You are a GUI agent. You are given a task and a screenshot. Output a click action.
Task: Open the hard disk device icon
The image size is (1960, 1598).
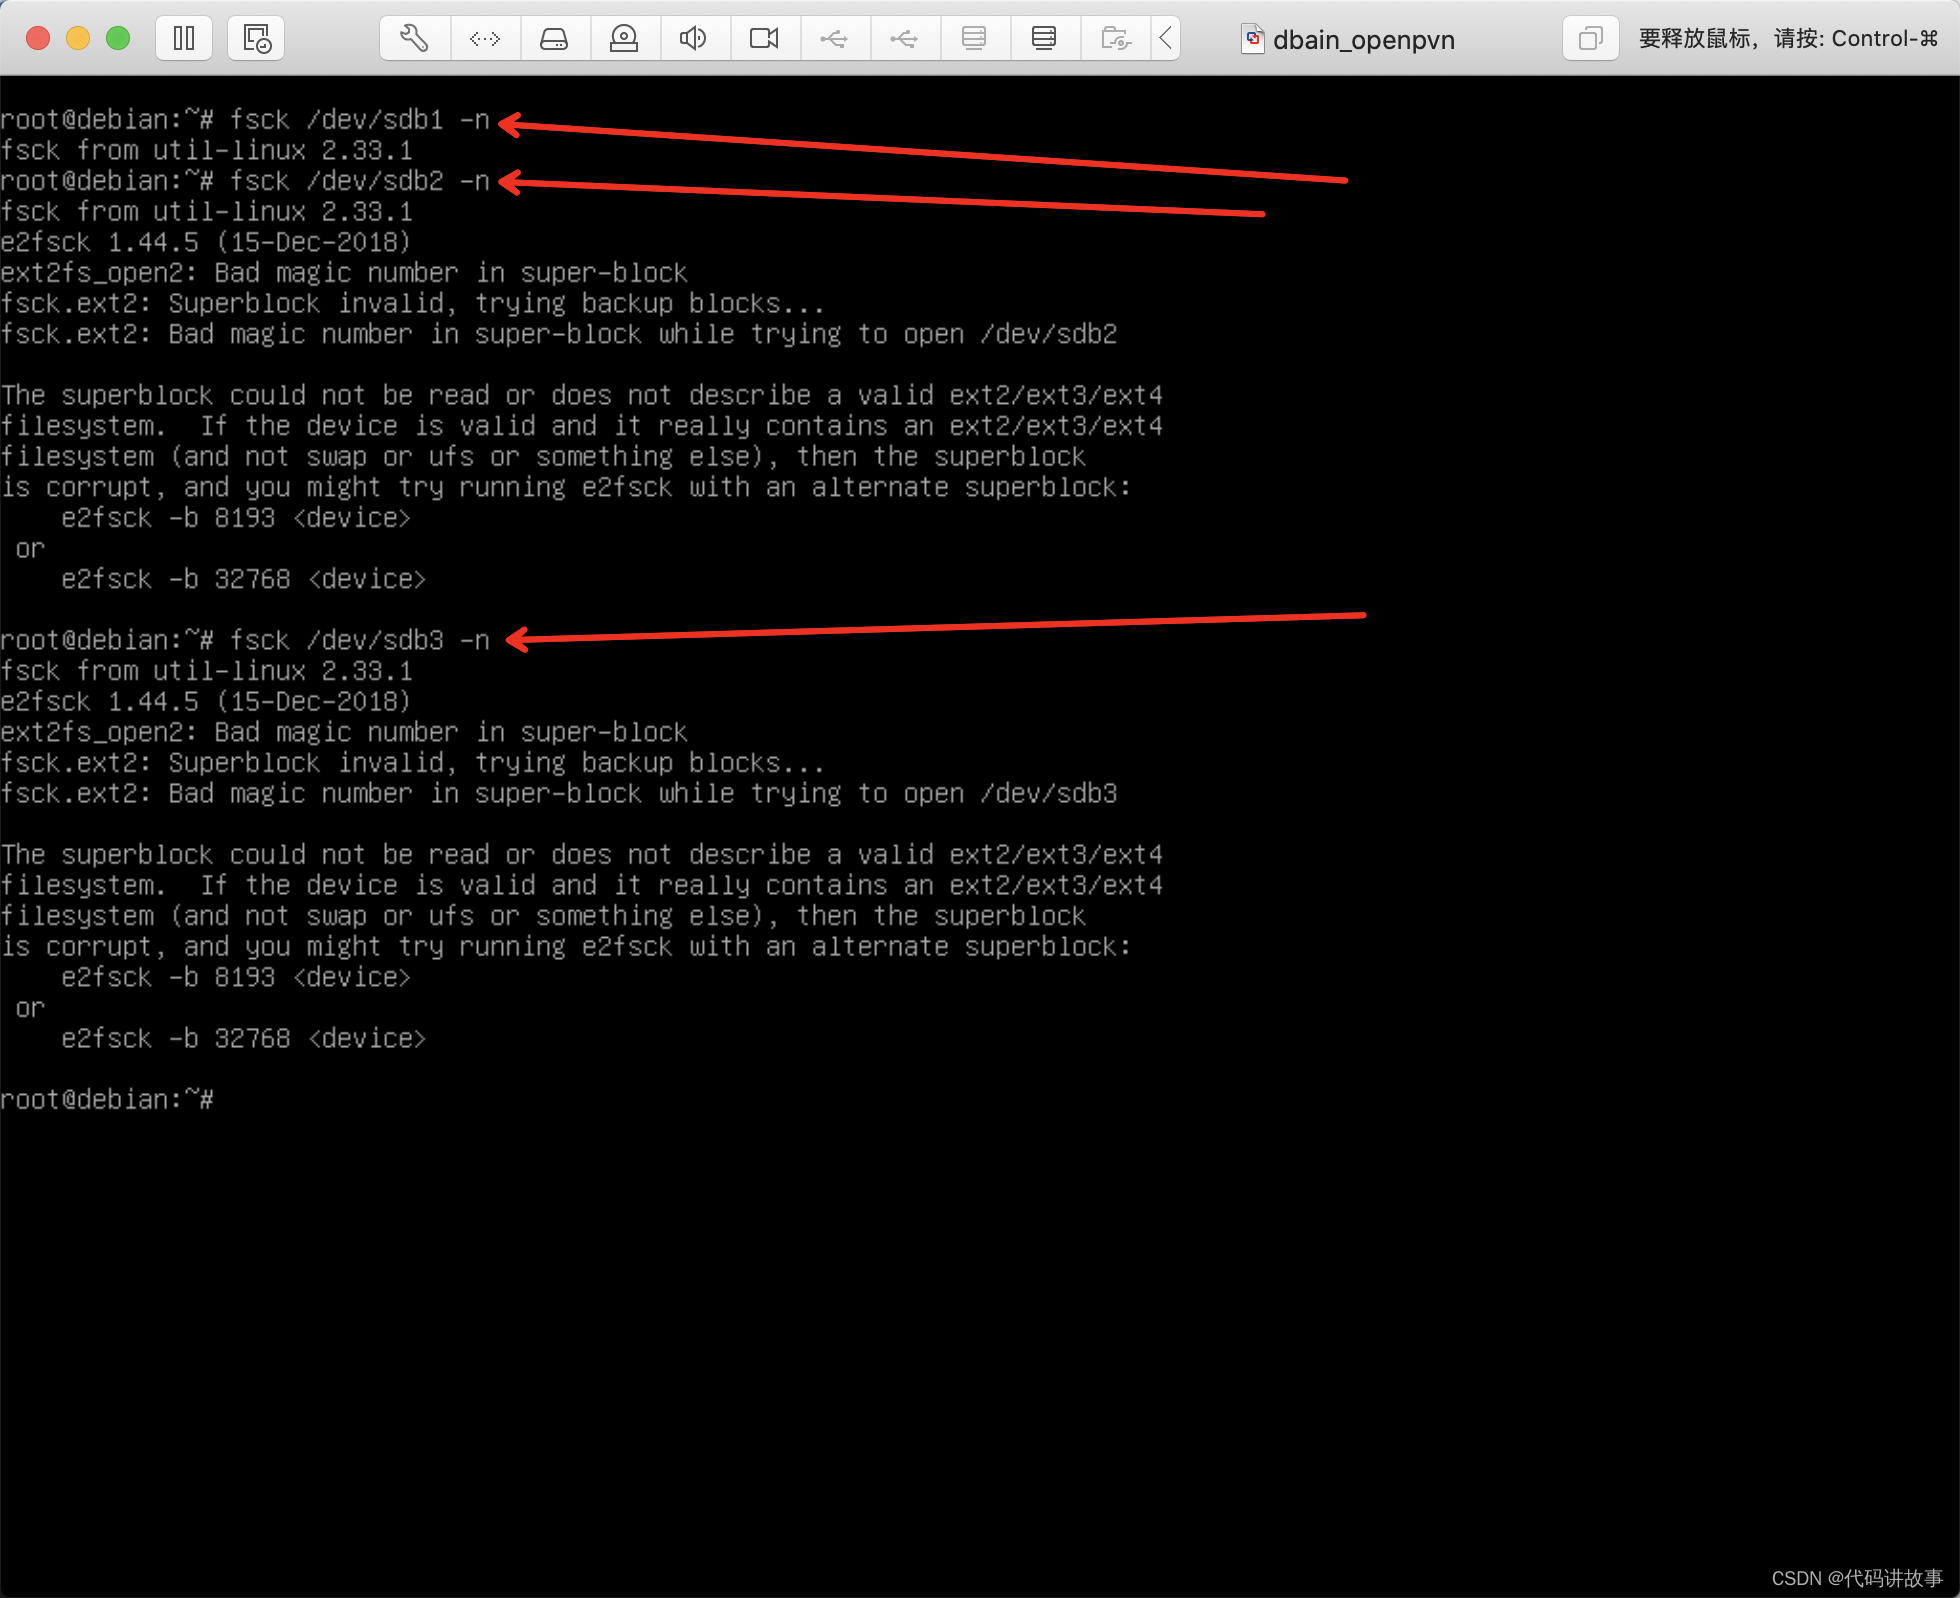pos(554,39)
